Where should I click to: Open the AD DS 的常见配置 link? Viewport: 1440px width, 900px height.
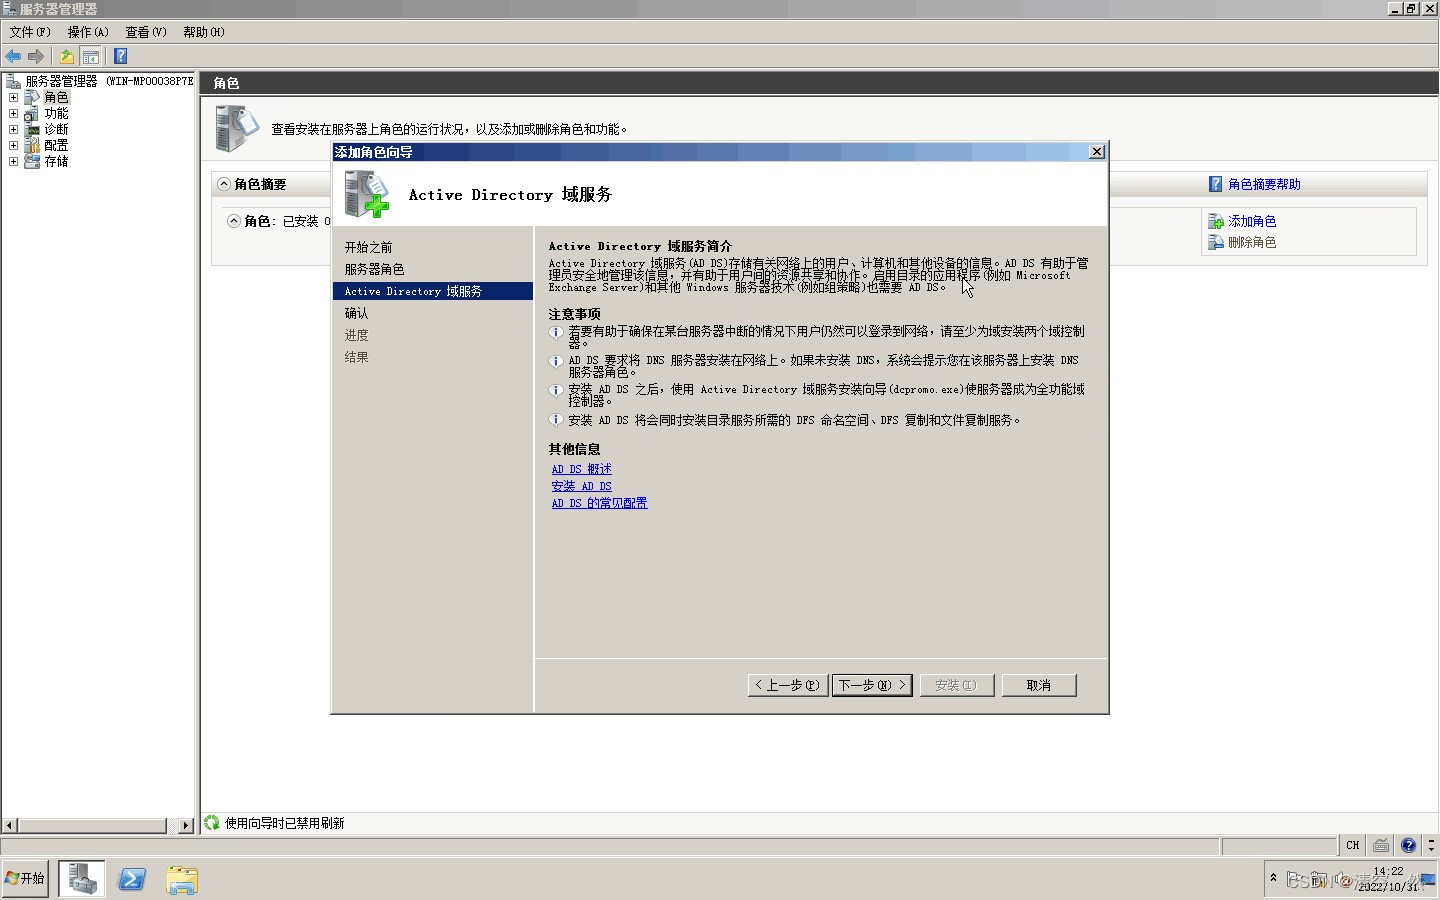(x=600, y=503)
